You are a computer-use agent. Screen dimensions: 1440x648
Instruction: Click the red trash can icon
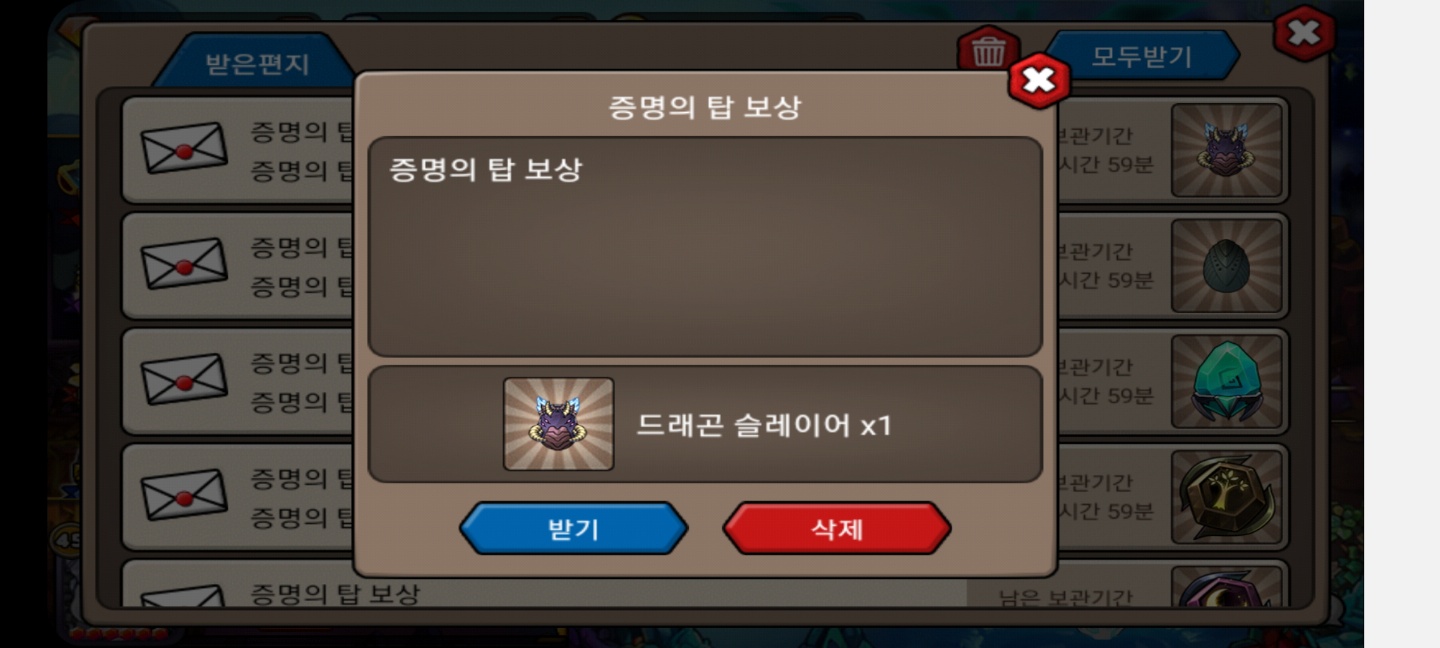988,50
